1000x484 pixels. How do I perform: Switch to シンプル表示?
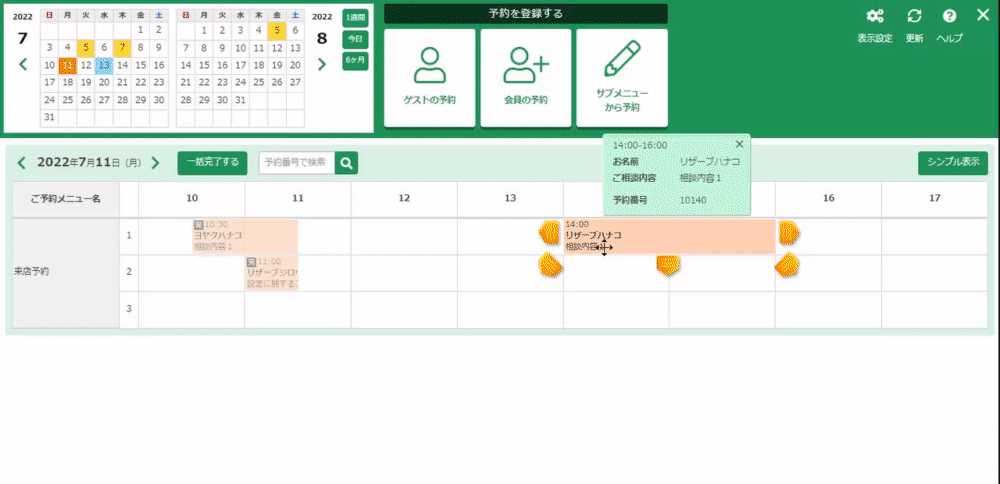point(953,163)
